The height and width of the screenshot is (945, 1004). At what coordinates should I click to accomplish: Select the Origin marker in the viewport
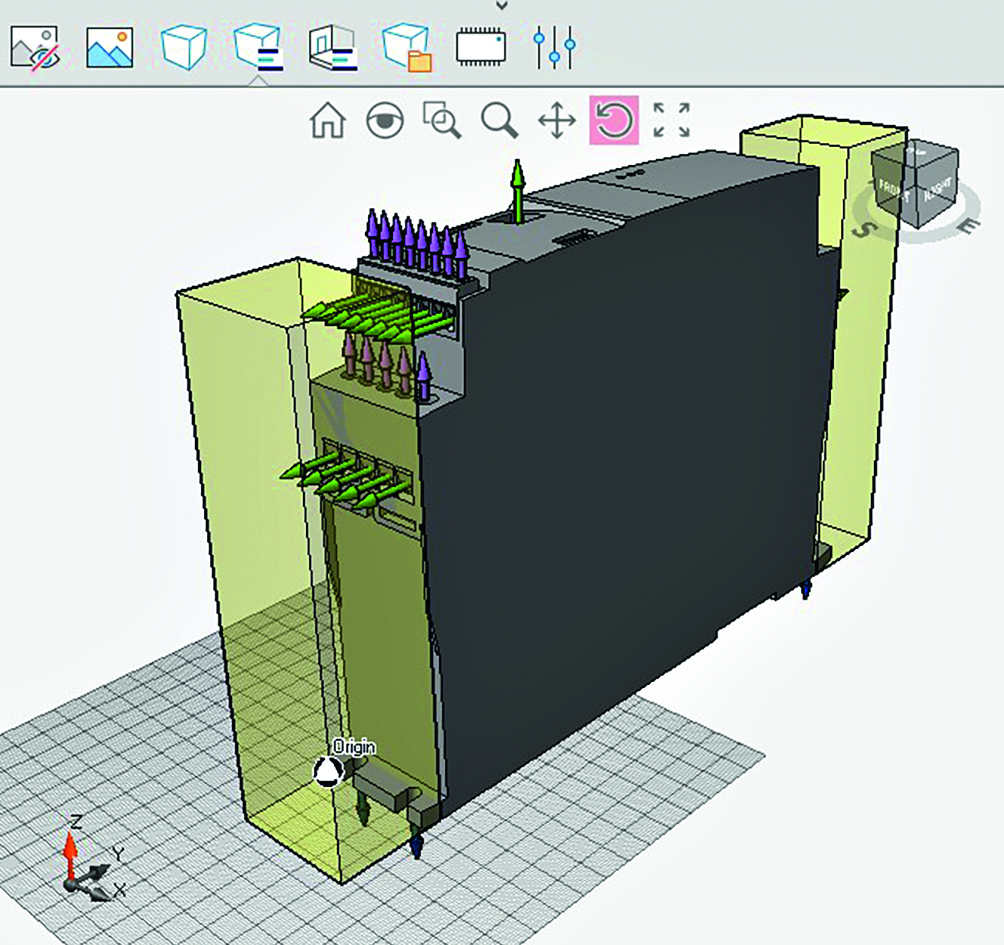(328, 771)
